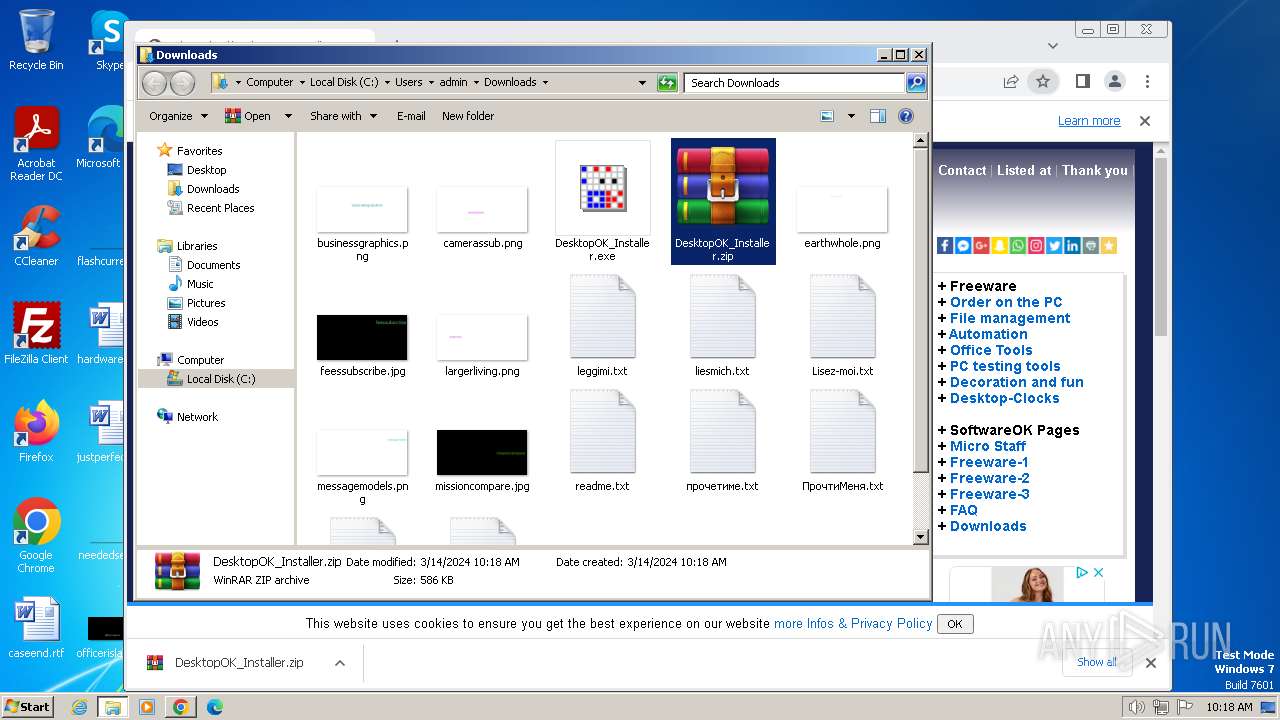
Task: Open the Share with menu
Action: point(343,116)
